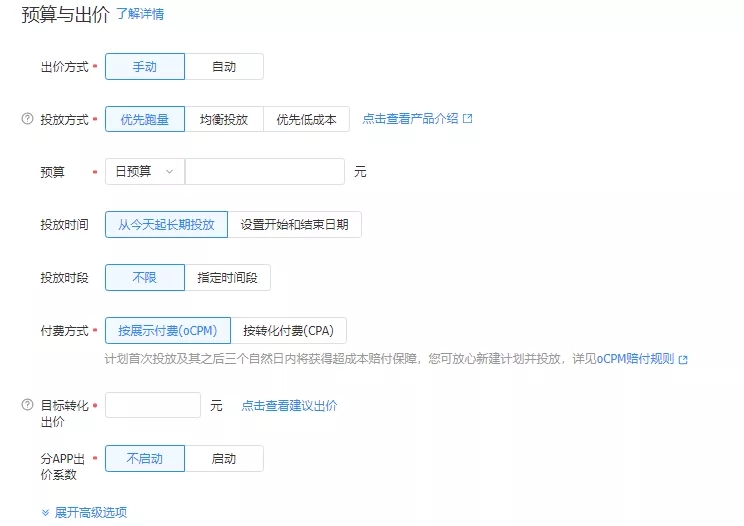Click external link icon after 点击查看产品介绍
Image resolution: width=744 pixels, height=526 pixels.
click(x=467, y=118)
